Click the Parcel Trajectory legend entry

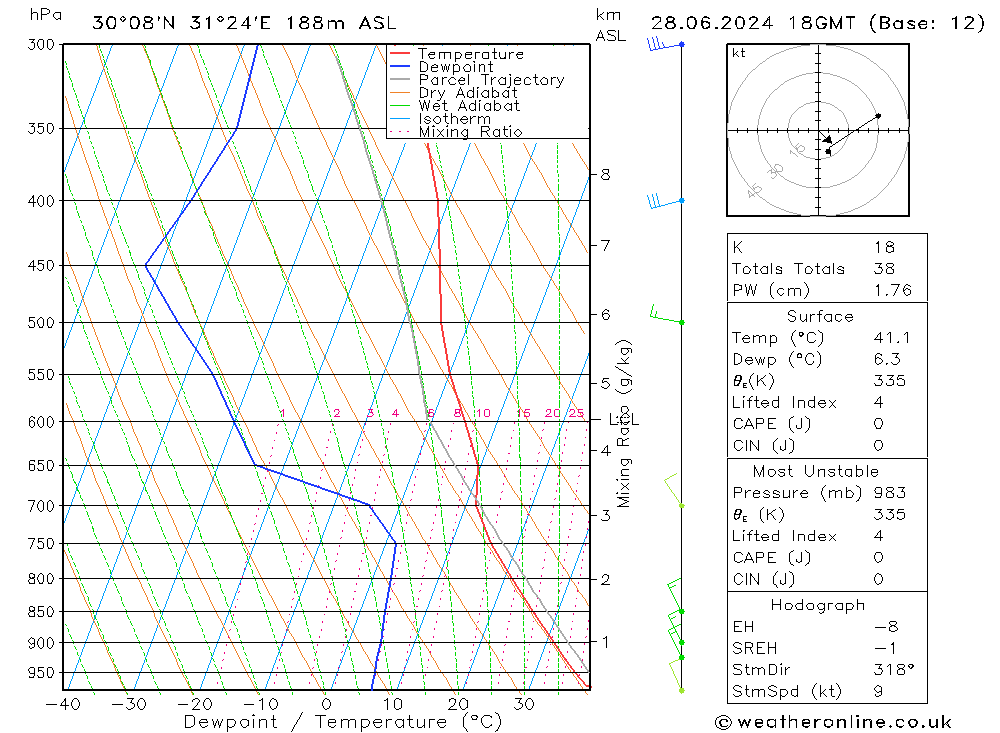coord(476,80)
